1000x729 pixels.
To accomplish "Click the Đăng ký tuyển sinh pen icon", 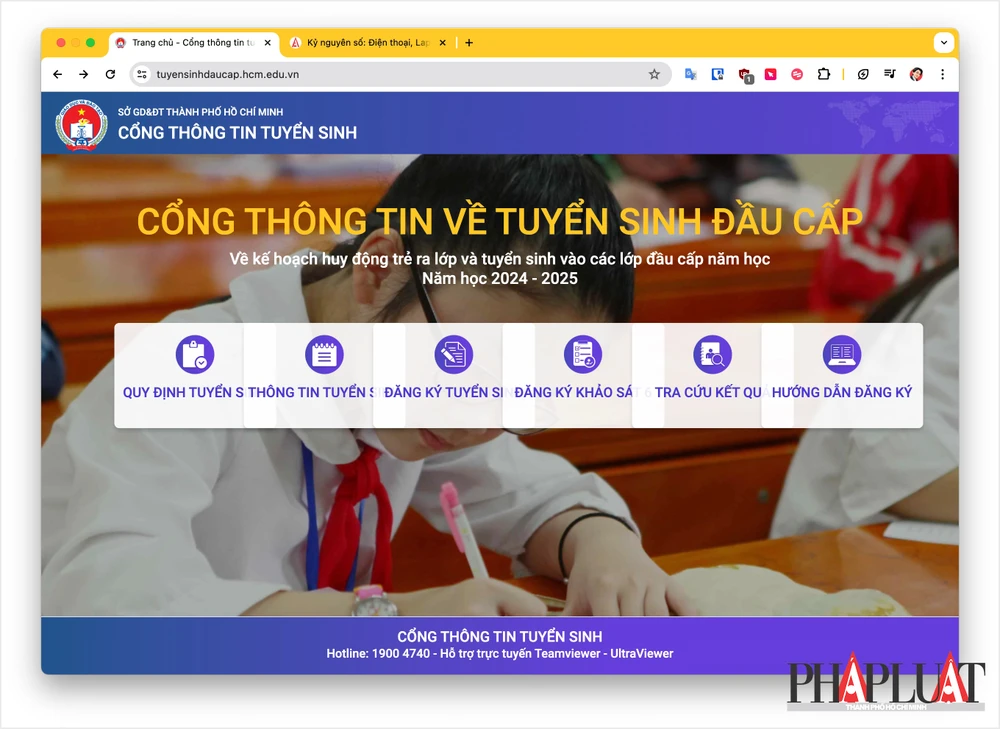I will coord(453,353).
